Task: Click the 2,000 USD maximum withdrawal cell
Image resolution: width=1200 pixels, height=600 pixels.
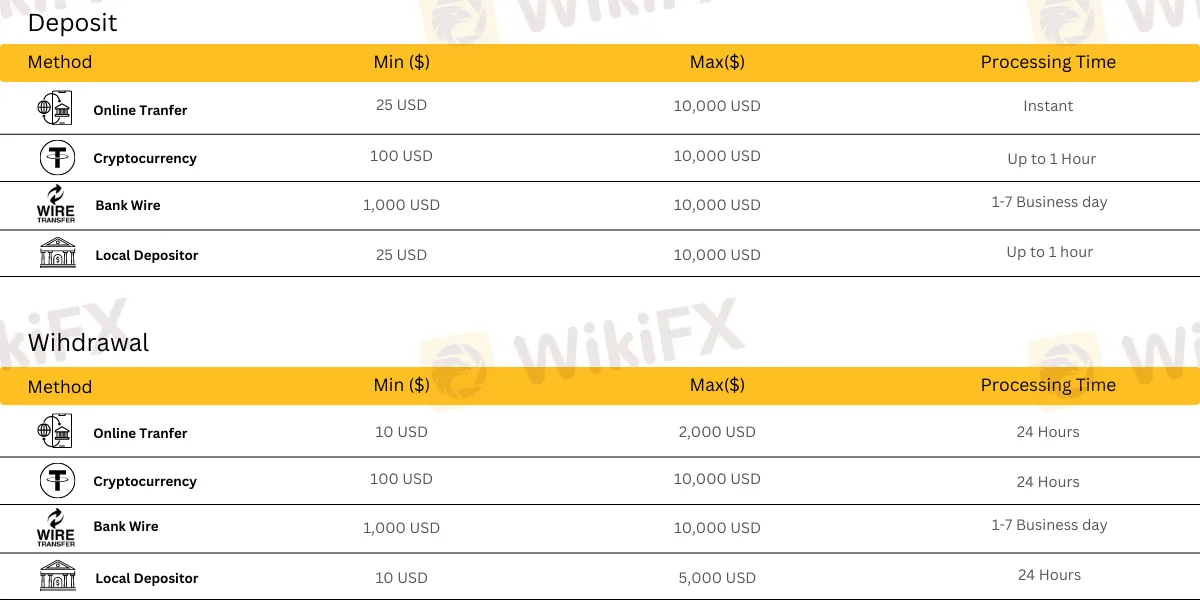Action: point(717,432)
